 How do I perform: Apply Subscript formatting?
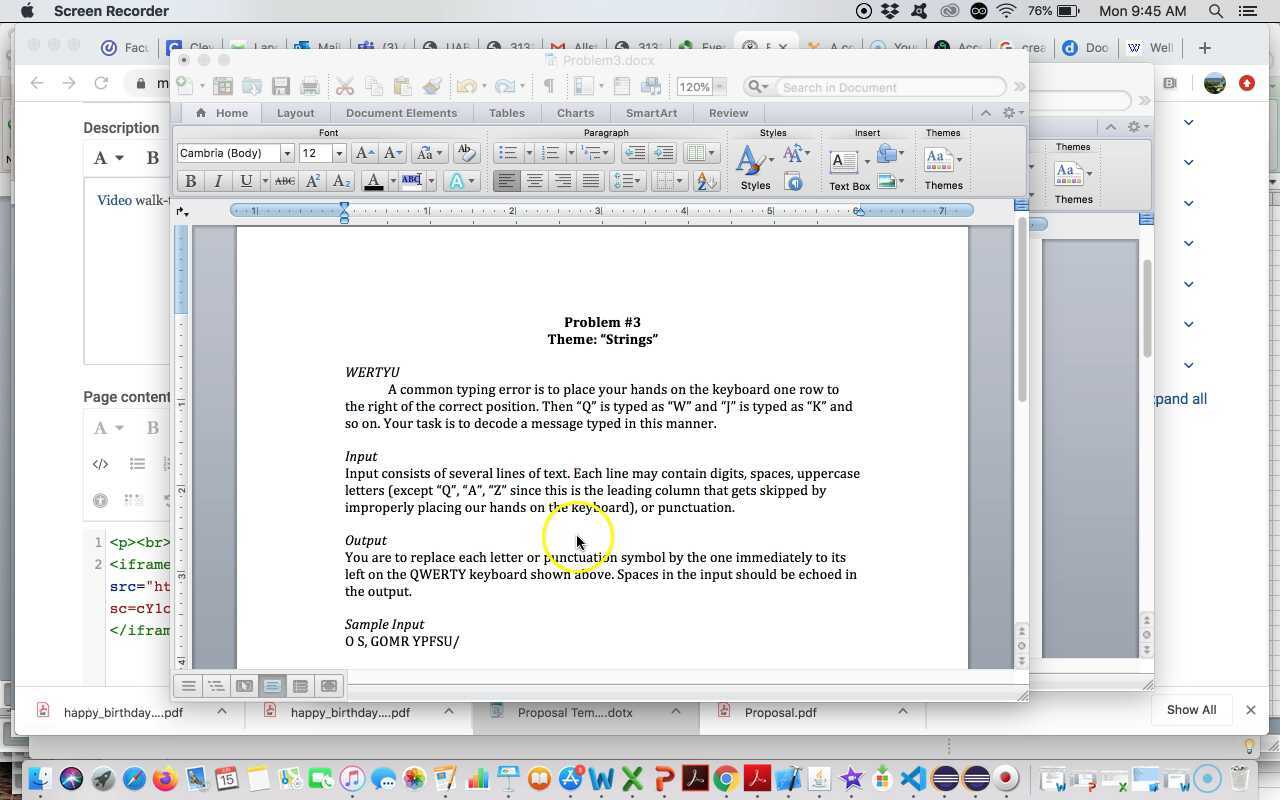click(341, 181)
